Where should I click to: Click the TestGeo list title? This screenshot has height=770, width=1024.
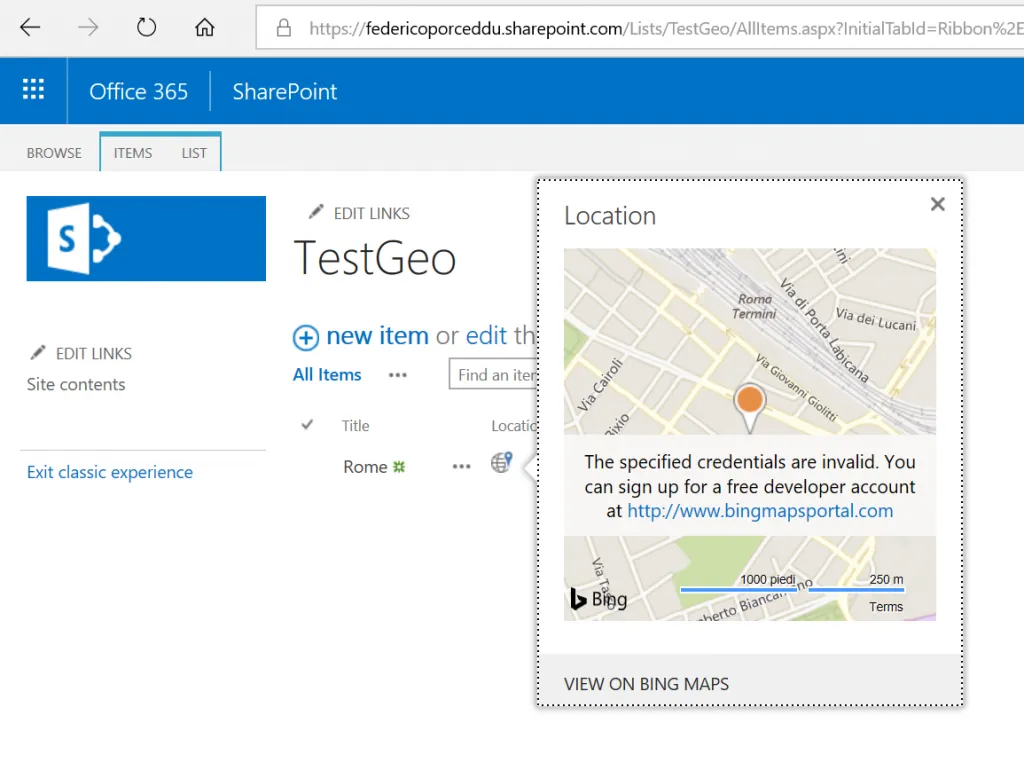[x=375, y=259]
